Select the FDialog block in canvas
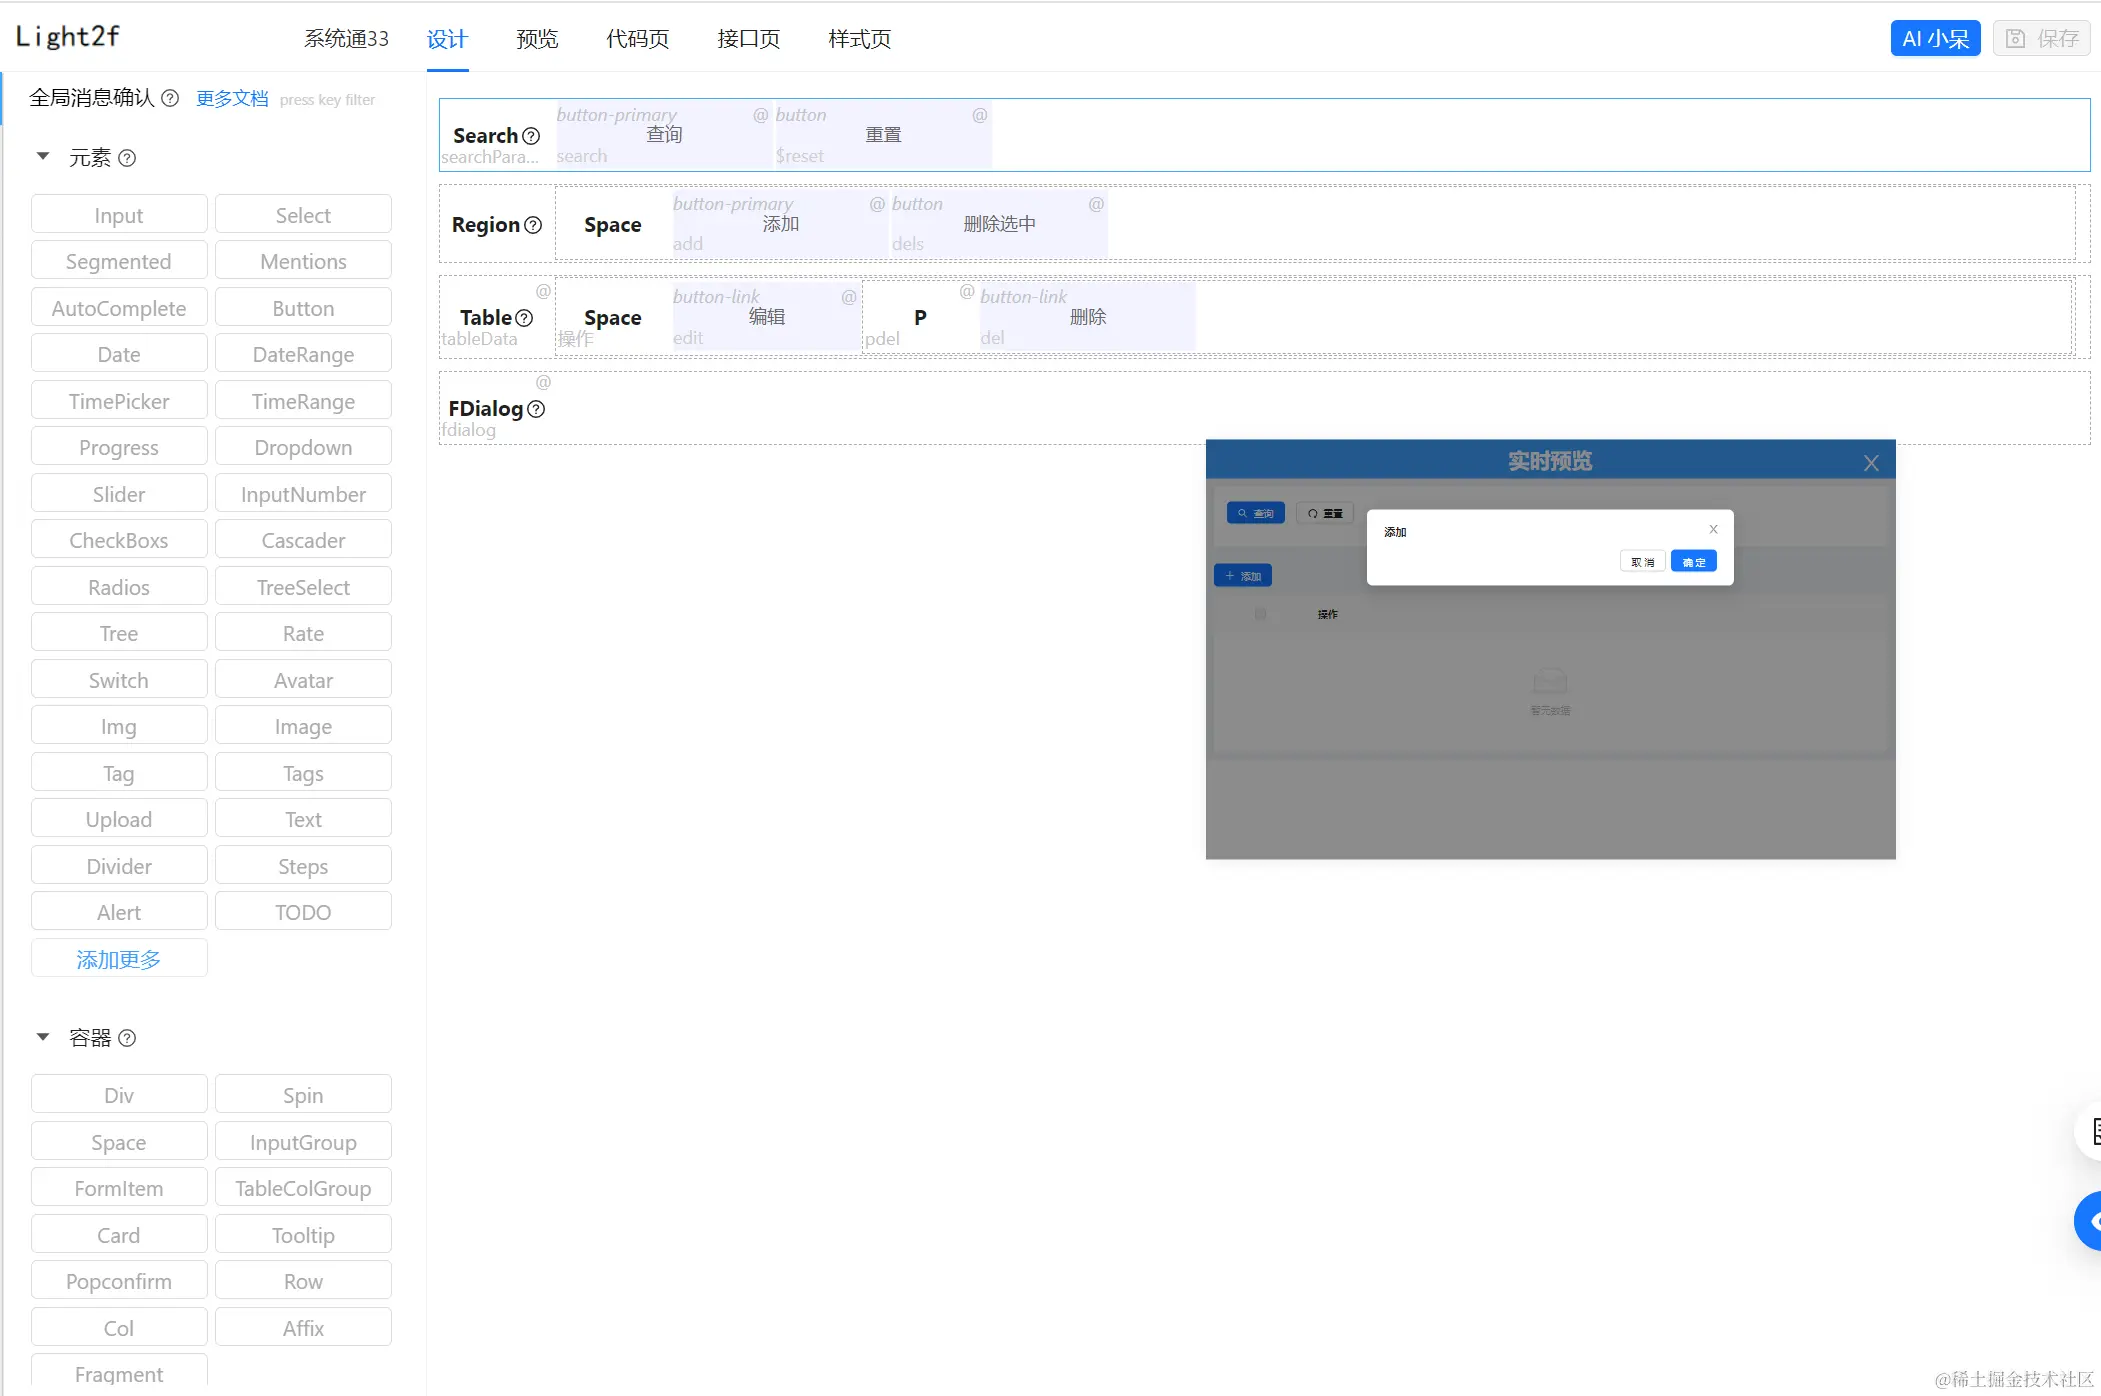The height and width of the screenshot is (1396, 2101). (1264, 408)
